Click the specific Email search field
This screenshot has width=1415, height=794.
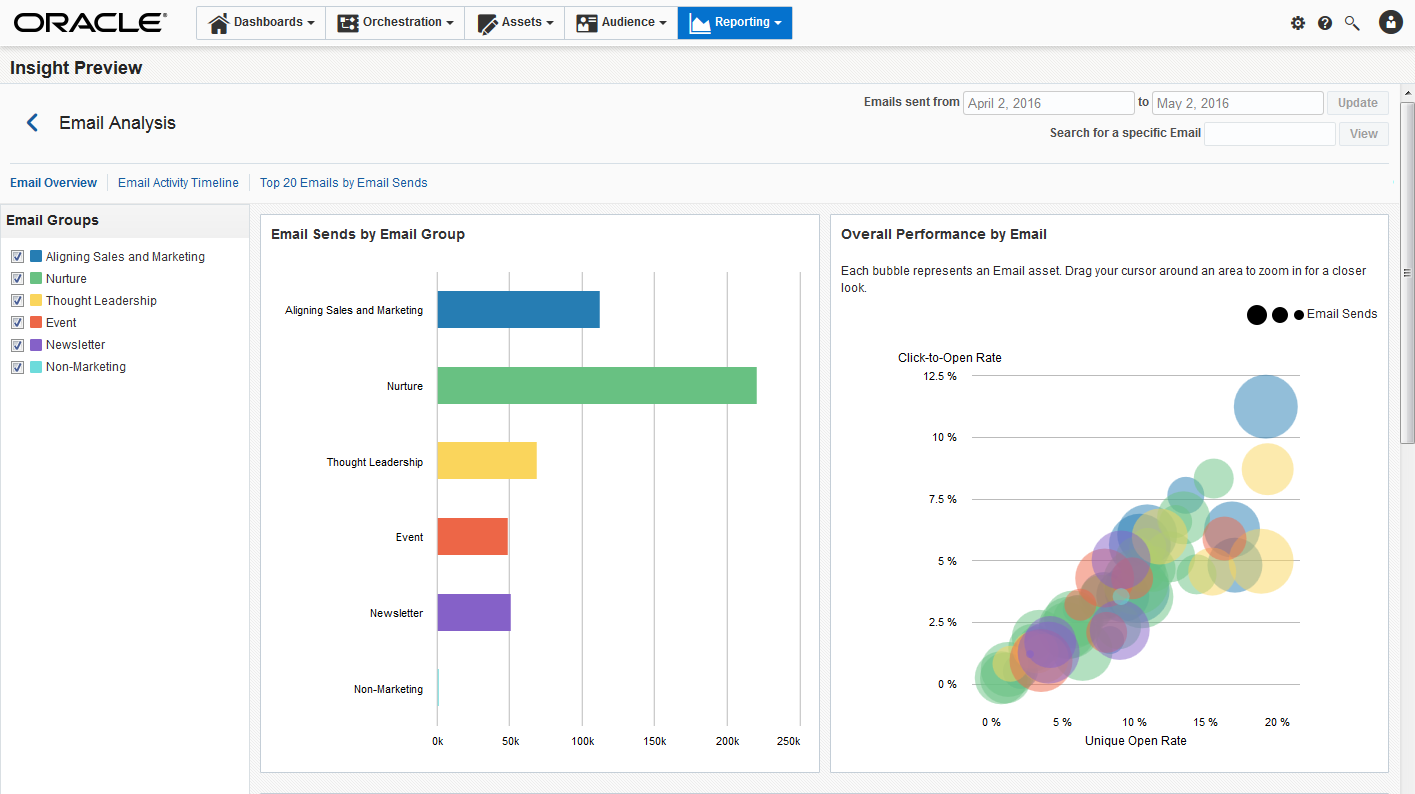click(x=1269, y=134)
